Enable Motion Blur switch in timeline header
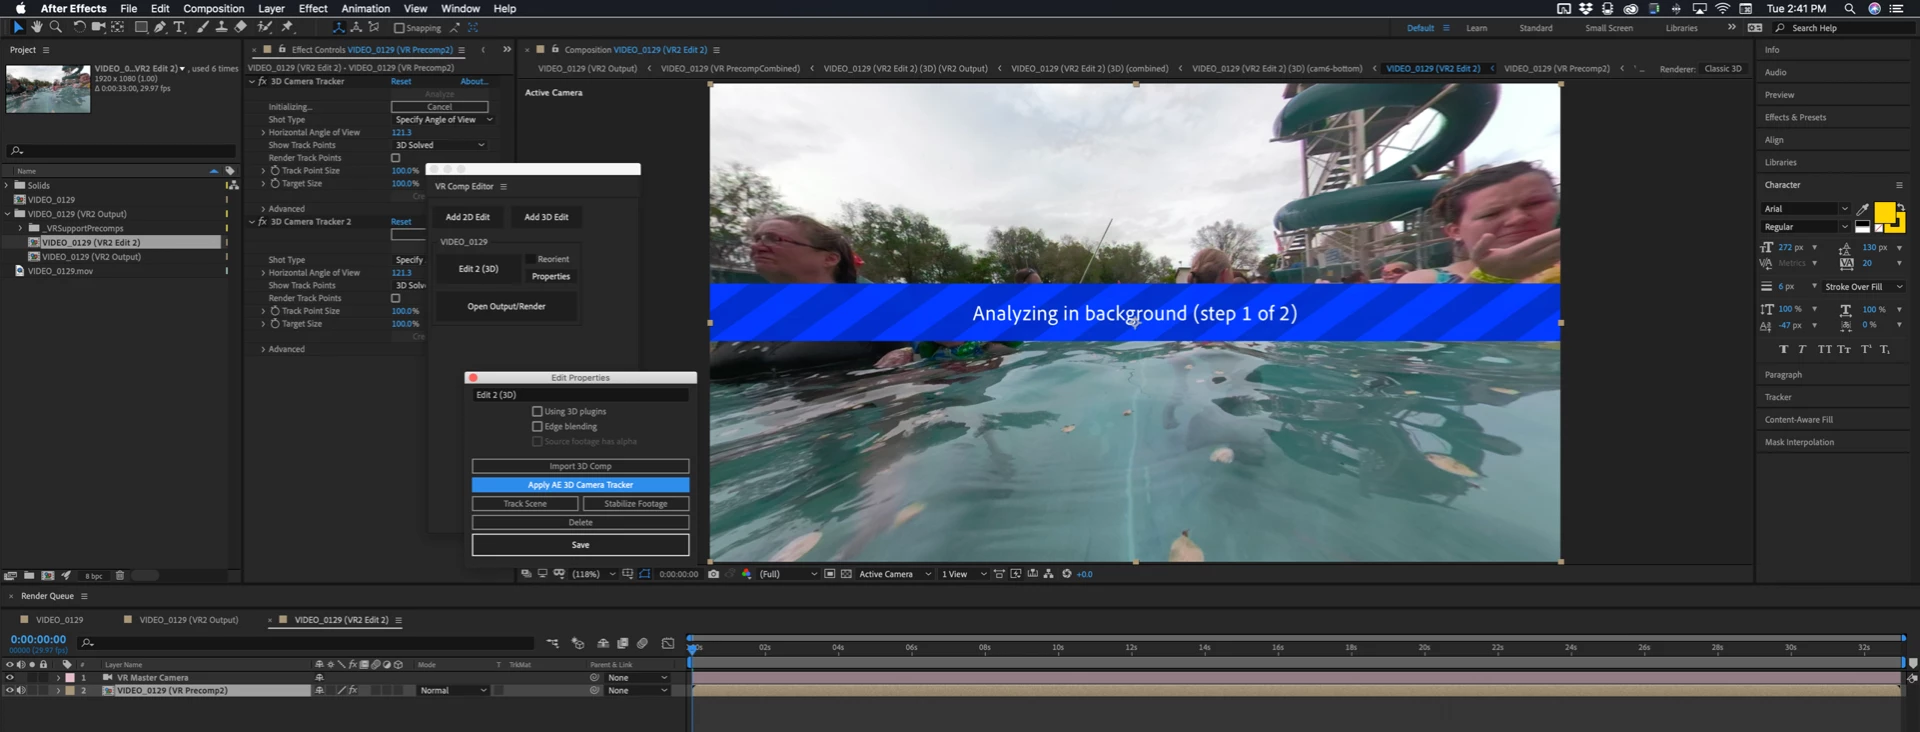Screen dimensions: 1920x732 click(642, 643)
